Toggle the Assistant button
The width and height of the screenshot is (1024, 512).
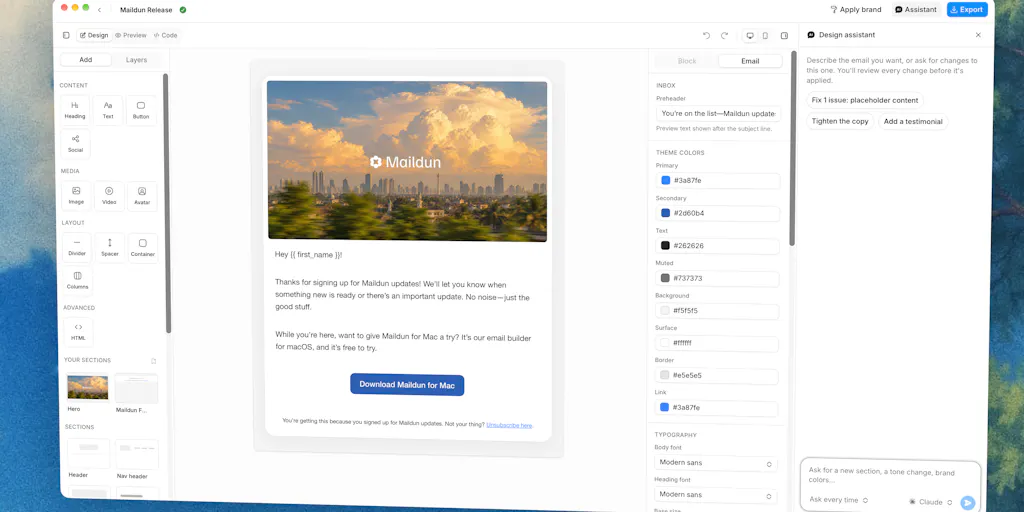pyautogui.click(x=916, y=10)
